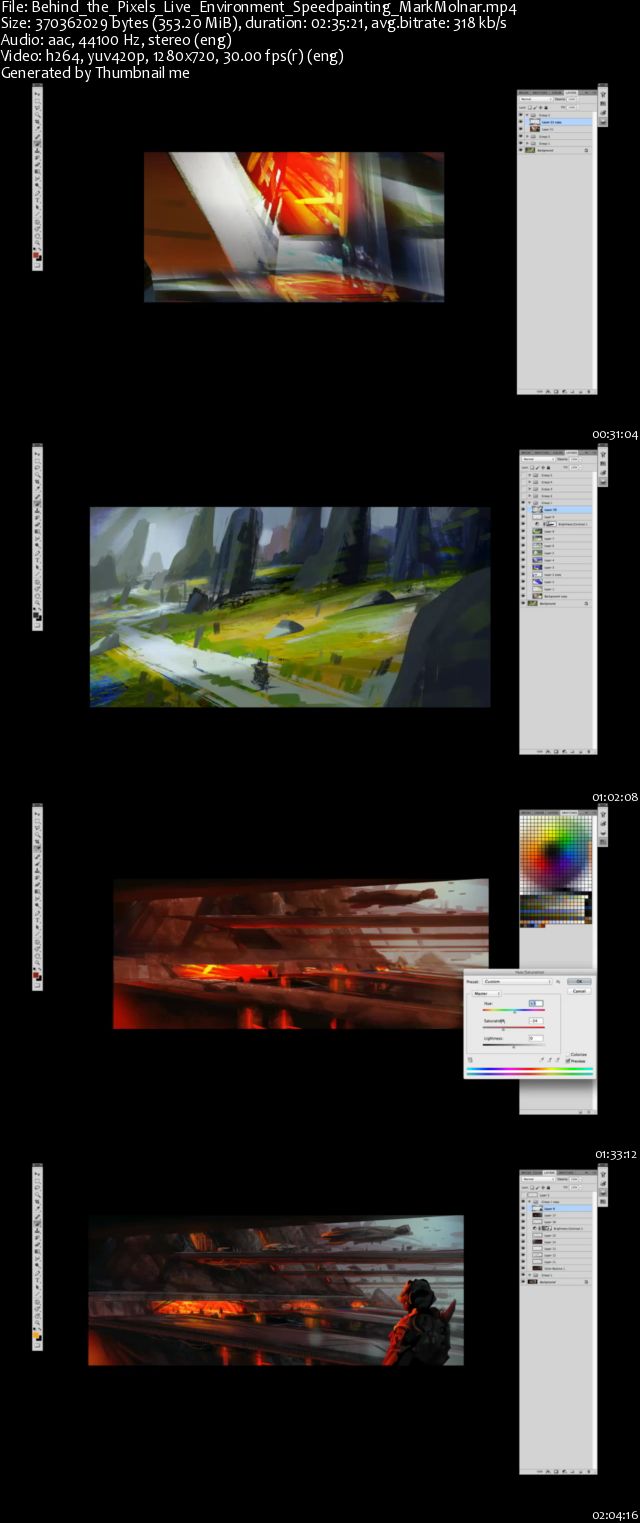Click painting canvas with character in 02:04:16 frame

276,1290
